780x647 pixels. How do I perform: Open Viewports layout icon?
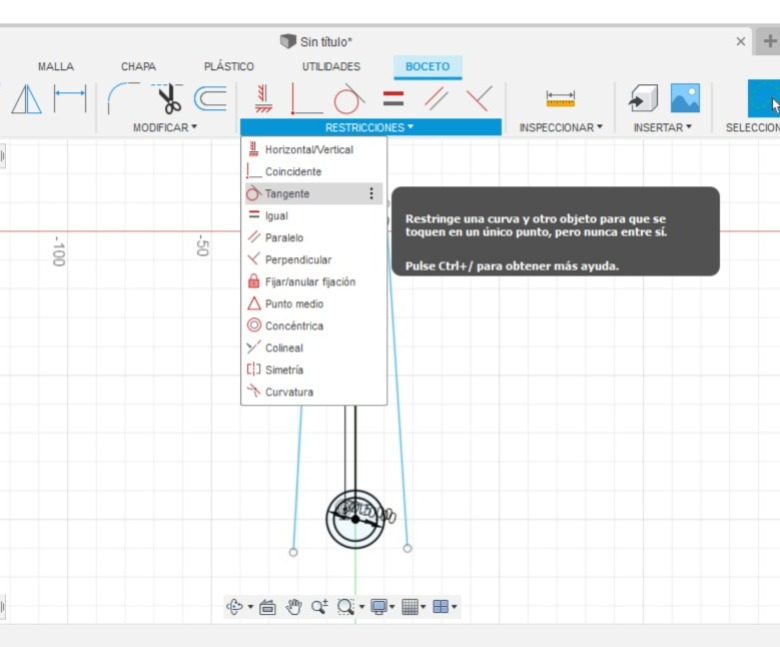[441, 607]
